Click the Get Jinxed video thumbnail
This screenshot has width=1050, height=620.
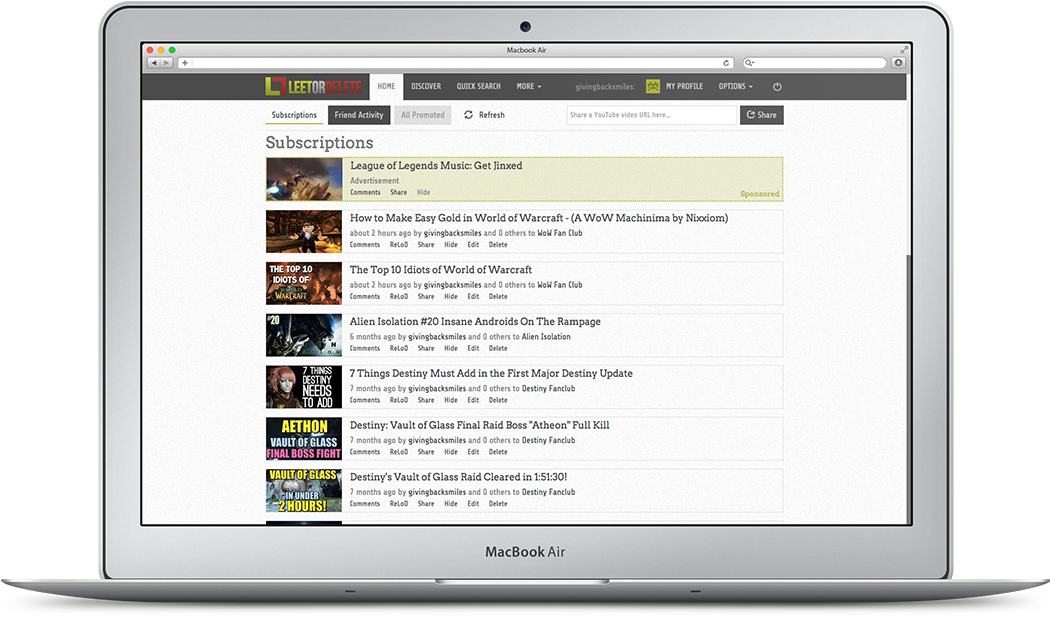304,179
